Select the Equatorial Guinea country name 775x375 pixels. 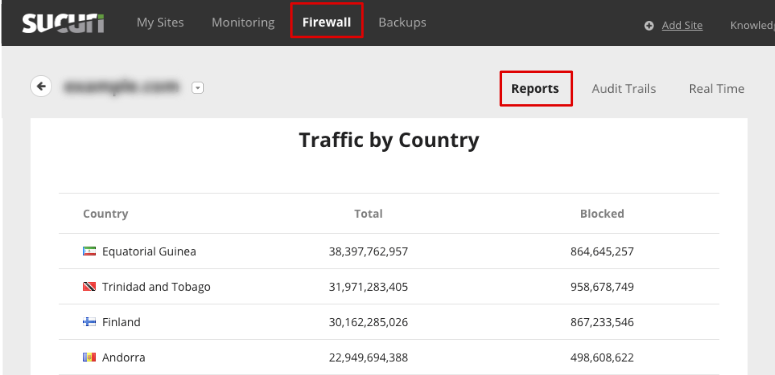tap(149, 251)
